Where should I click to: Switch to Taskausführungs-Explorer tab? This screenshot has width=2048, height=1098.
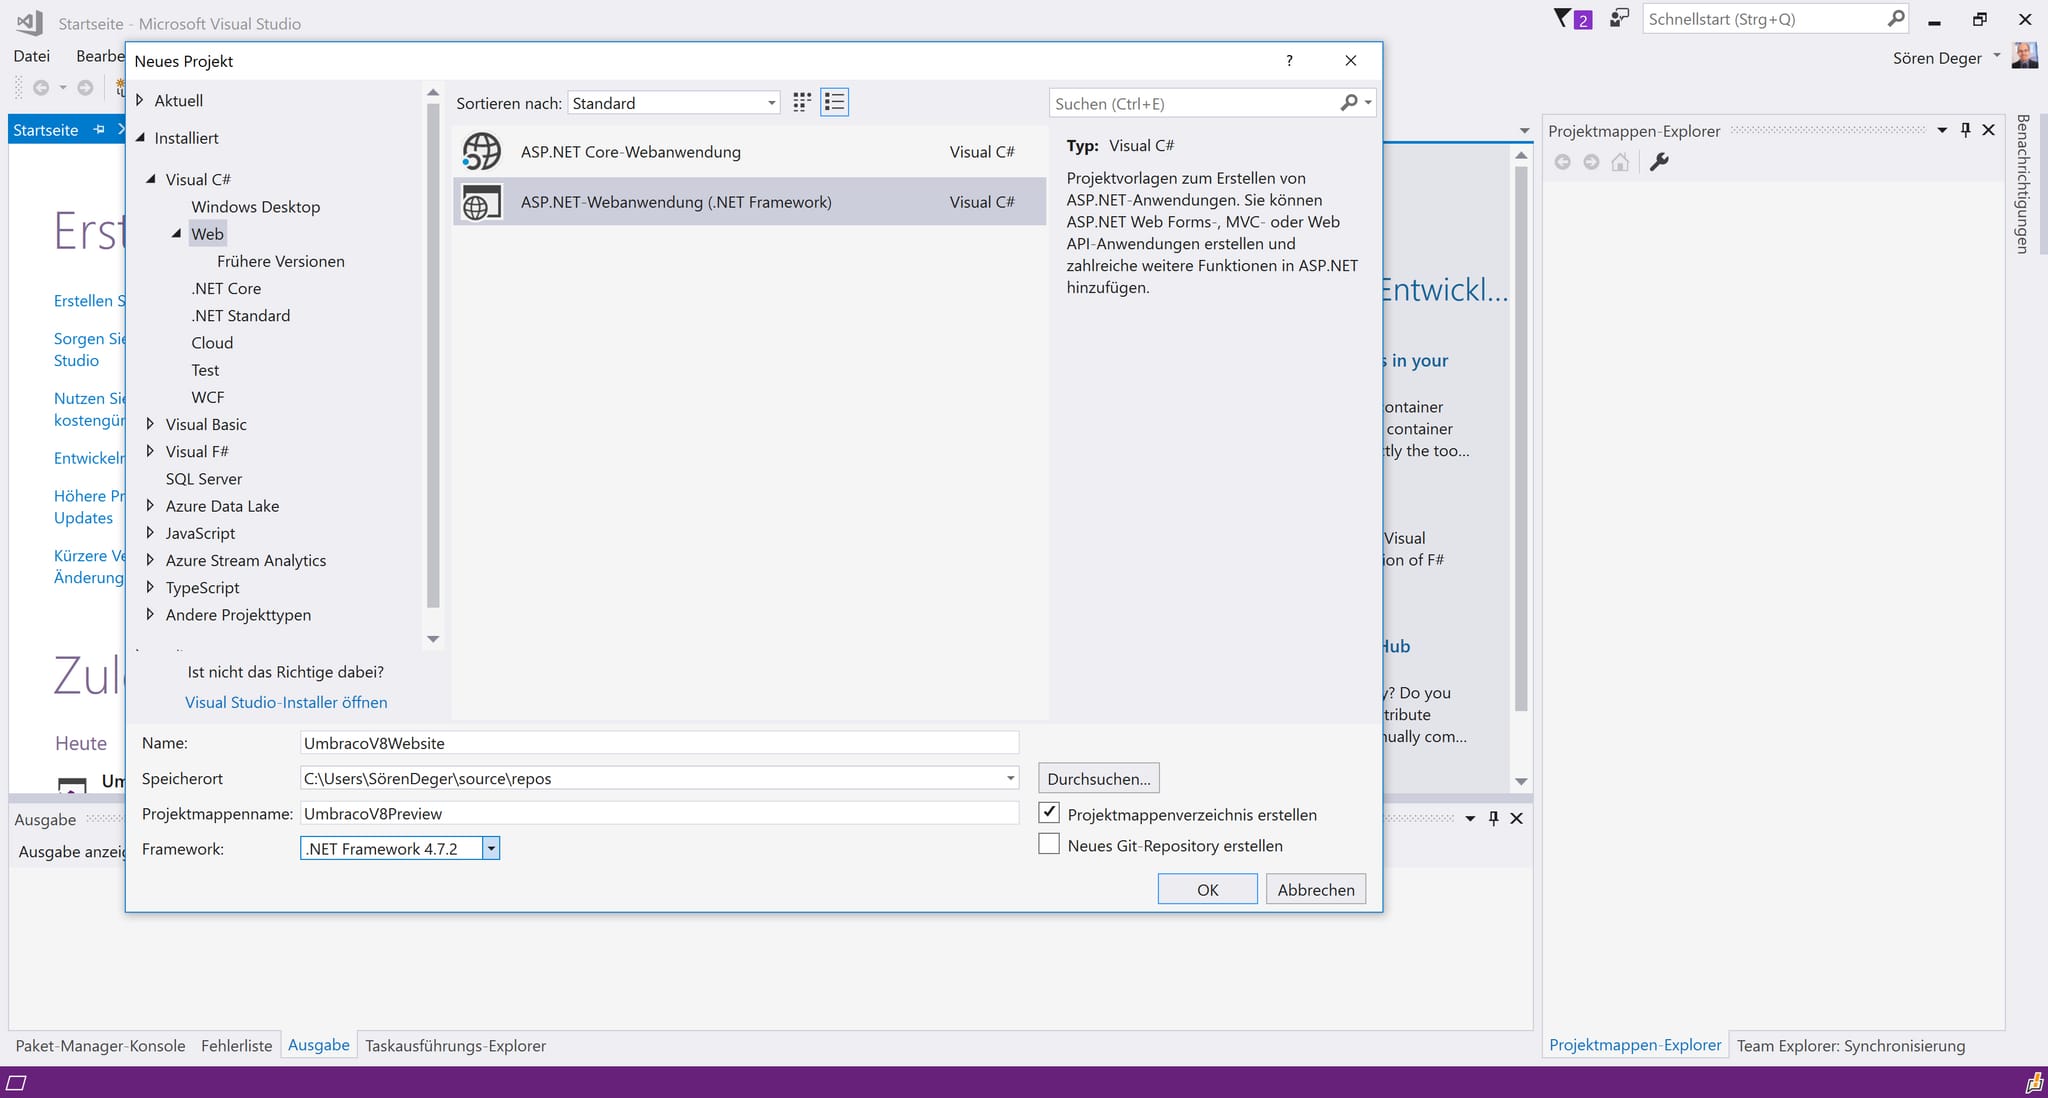(x=456, y=1046)
